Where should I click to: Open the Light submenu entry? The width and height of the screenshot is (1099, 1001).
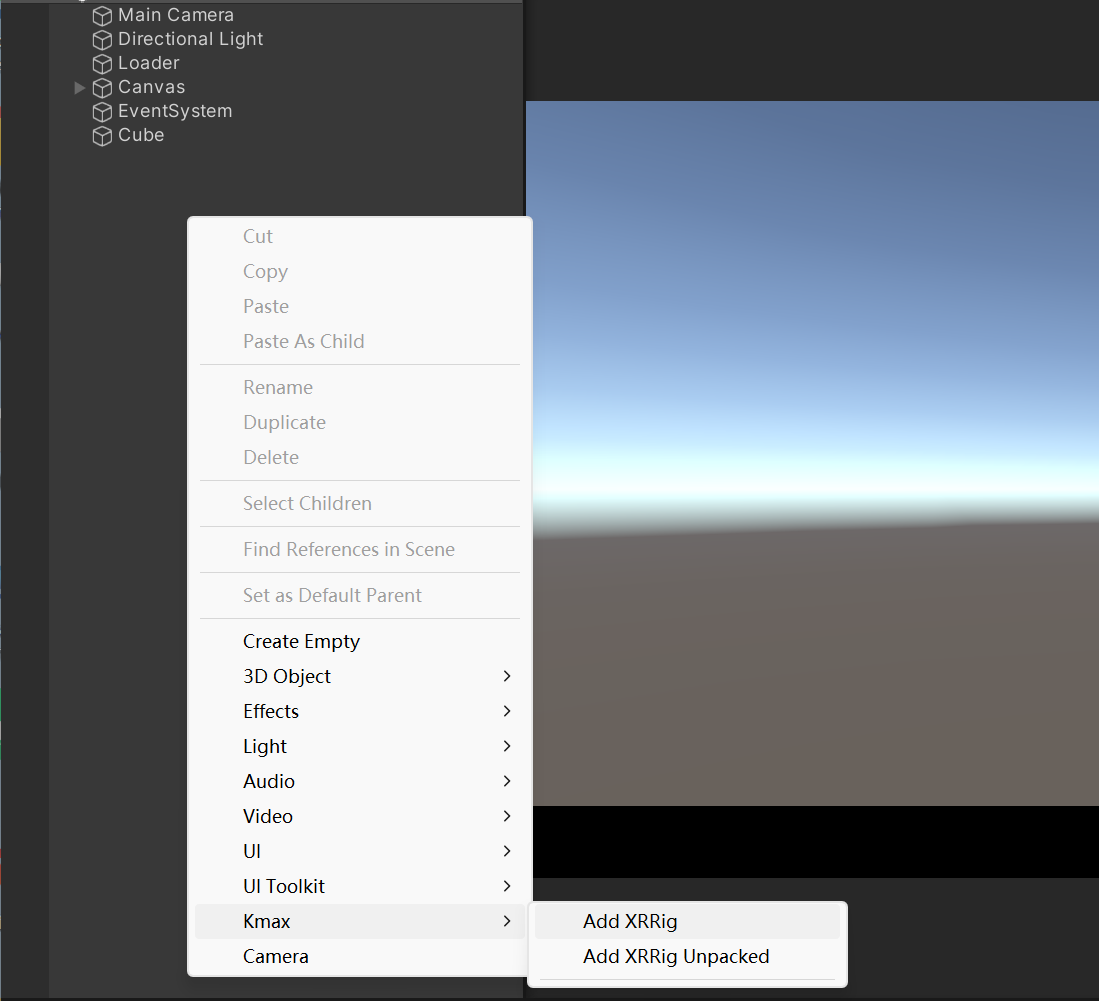tap(265, 747)
